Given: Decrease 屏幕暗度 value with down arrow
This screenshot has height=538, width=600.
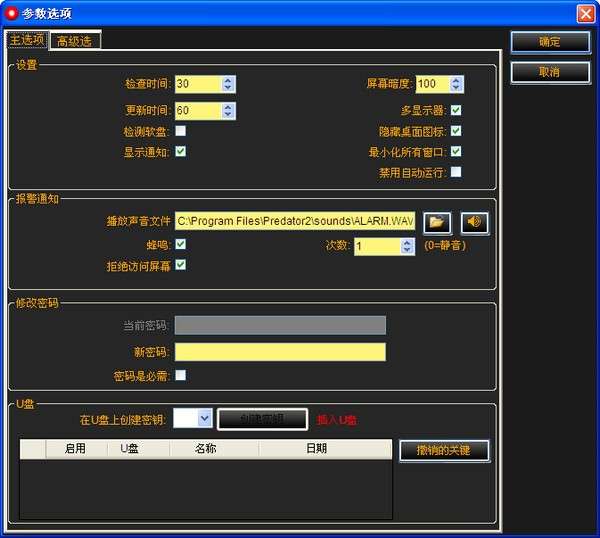Looking at the screenshot, I should pyautogui.click(x=456, y=88).
